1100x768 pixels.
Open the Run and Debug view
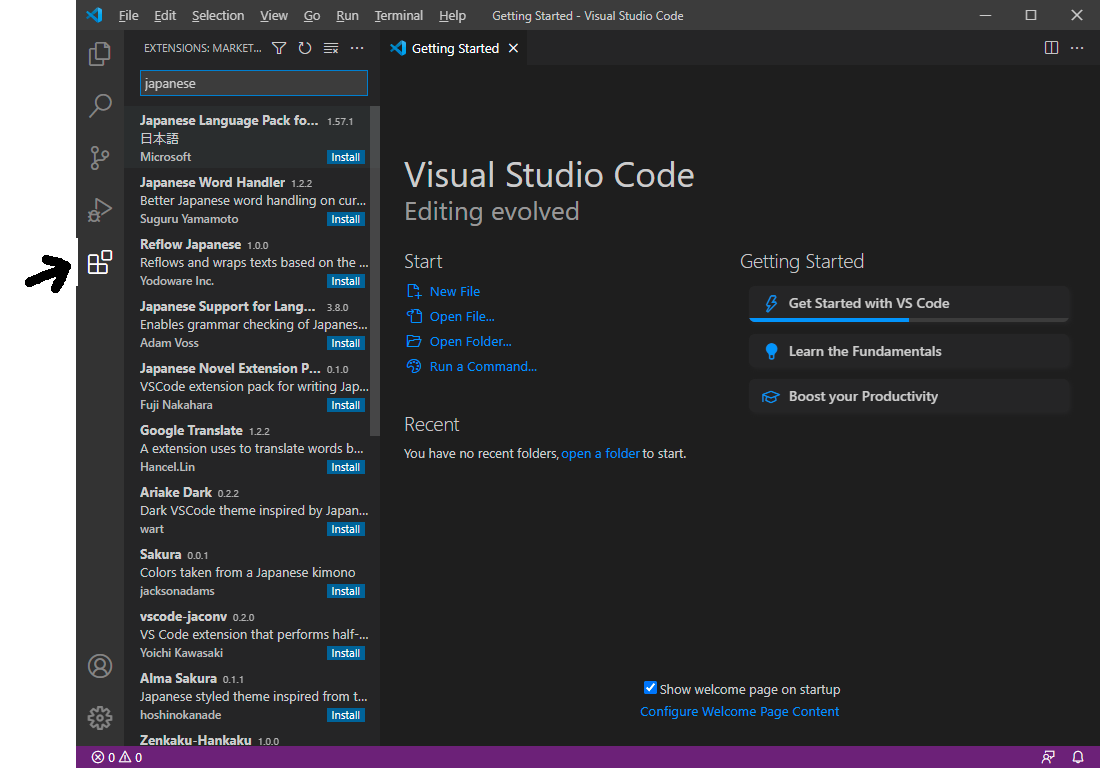100,210
